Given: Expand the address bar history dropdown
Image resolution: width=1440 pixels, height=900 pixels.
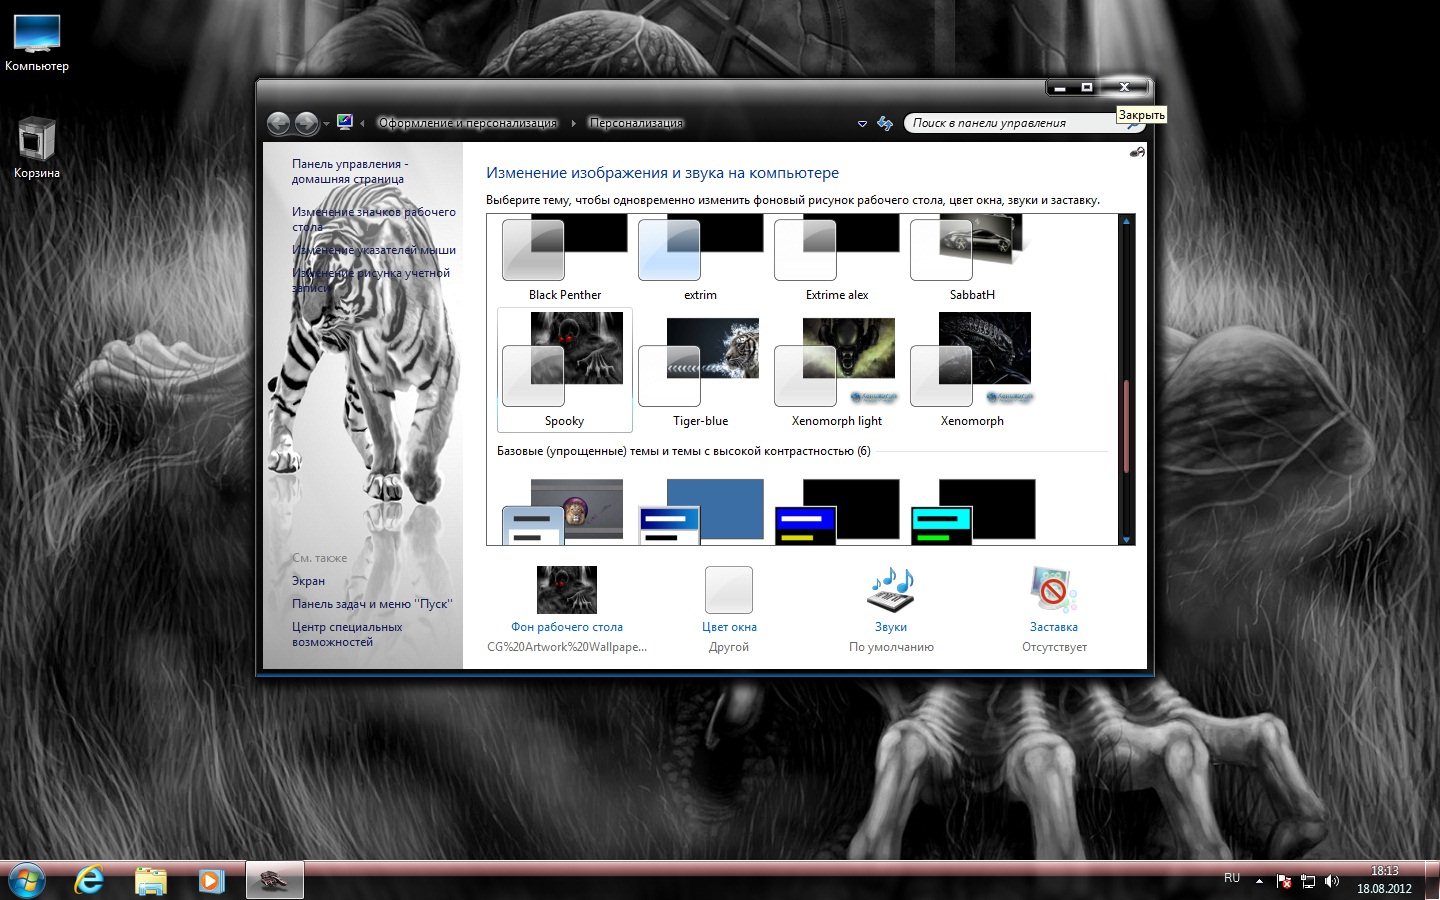Looking at the screenshot, I should tap(862, 123).
